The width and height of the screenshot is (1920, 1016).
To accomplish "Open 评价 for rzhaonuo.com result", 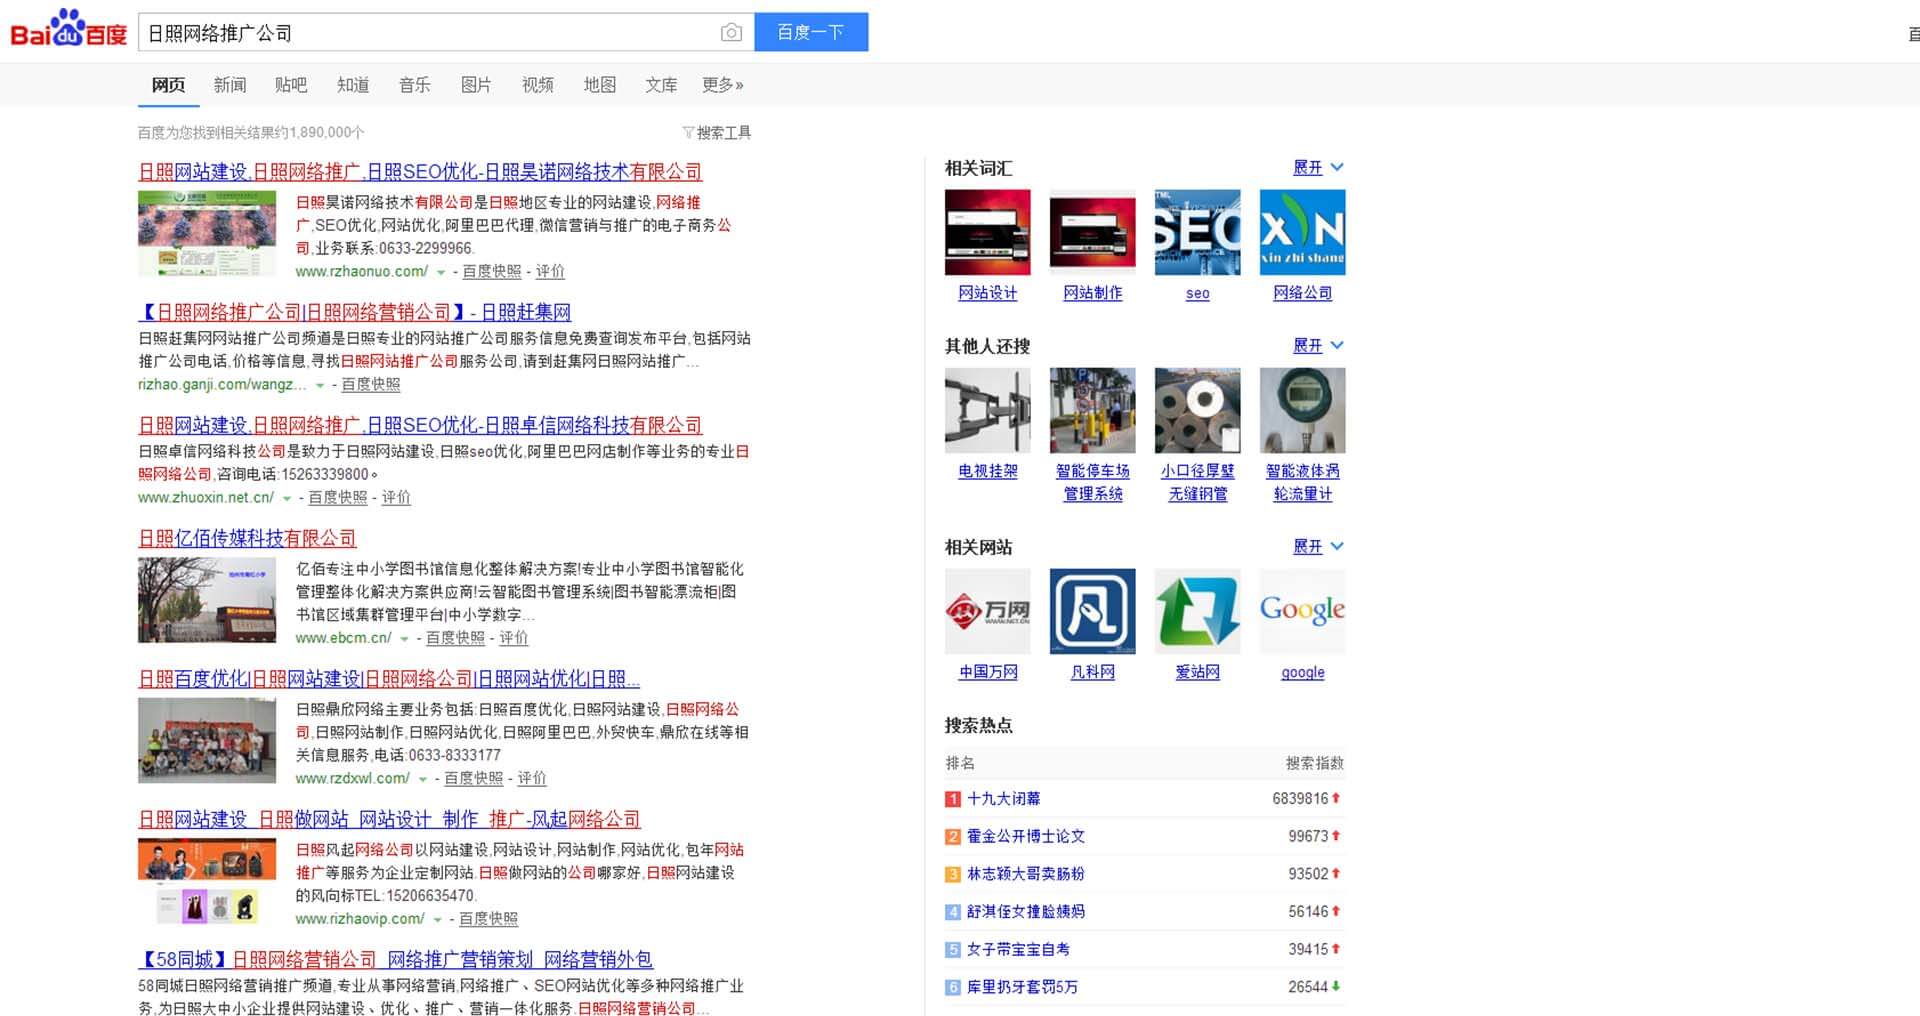I will [x=550, y=271].
